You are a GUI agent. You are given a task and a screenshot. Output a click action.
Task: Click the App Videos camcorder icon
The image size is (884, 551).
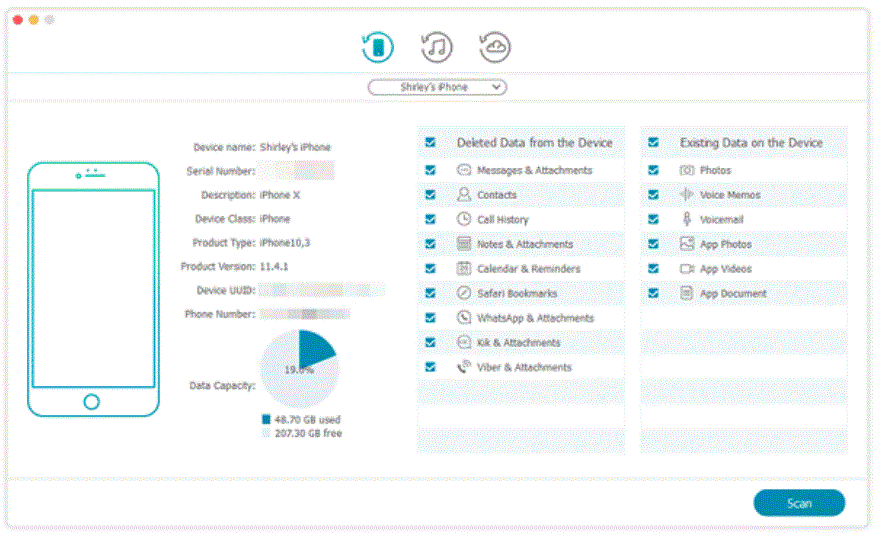(686, 268)
